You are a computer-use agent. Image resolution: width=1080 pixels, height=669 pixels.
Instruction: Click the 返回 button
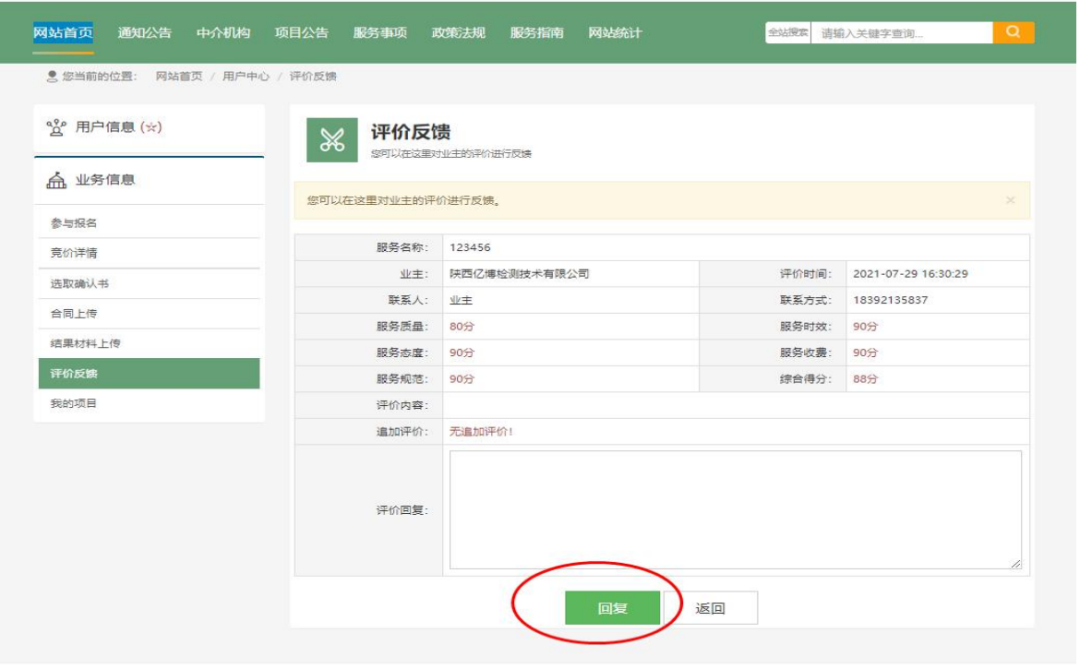click(x=709, y=608)
